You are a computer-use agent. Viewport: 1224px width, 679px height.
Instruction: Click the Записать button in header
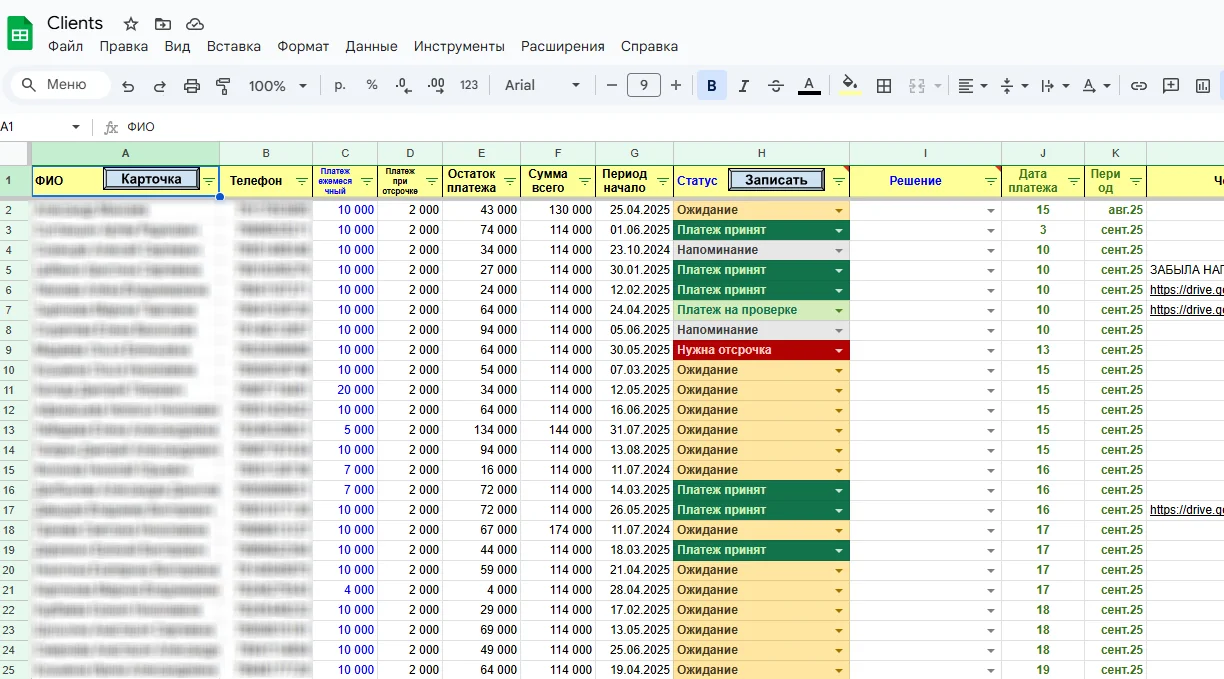[x=776, y=180]
